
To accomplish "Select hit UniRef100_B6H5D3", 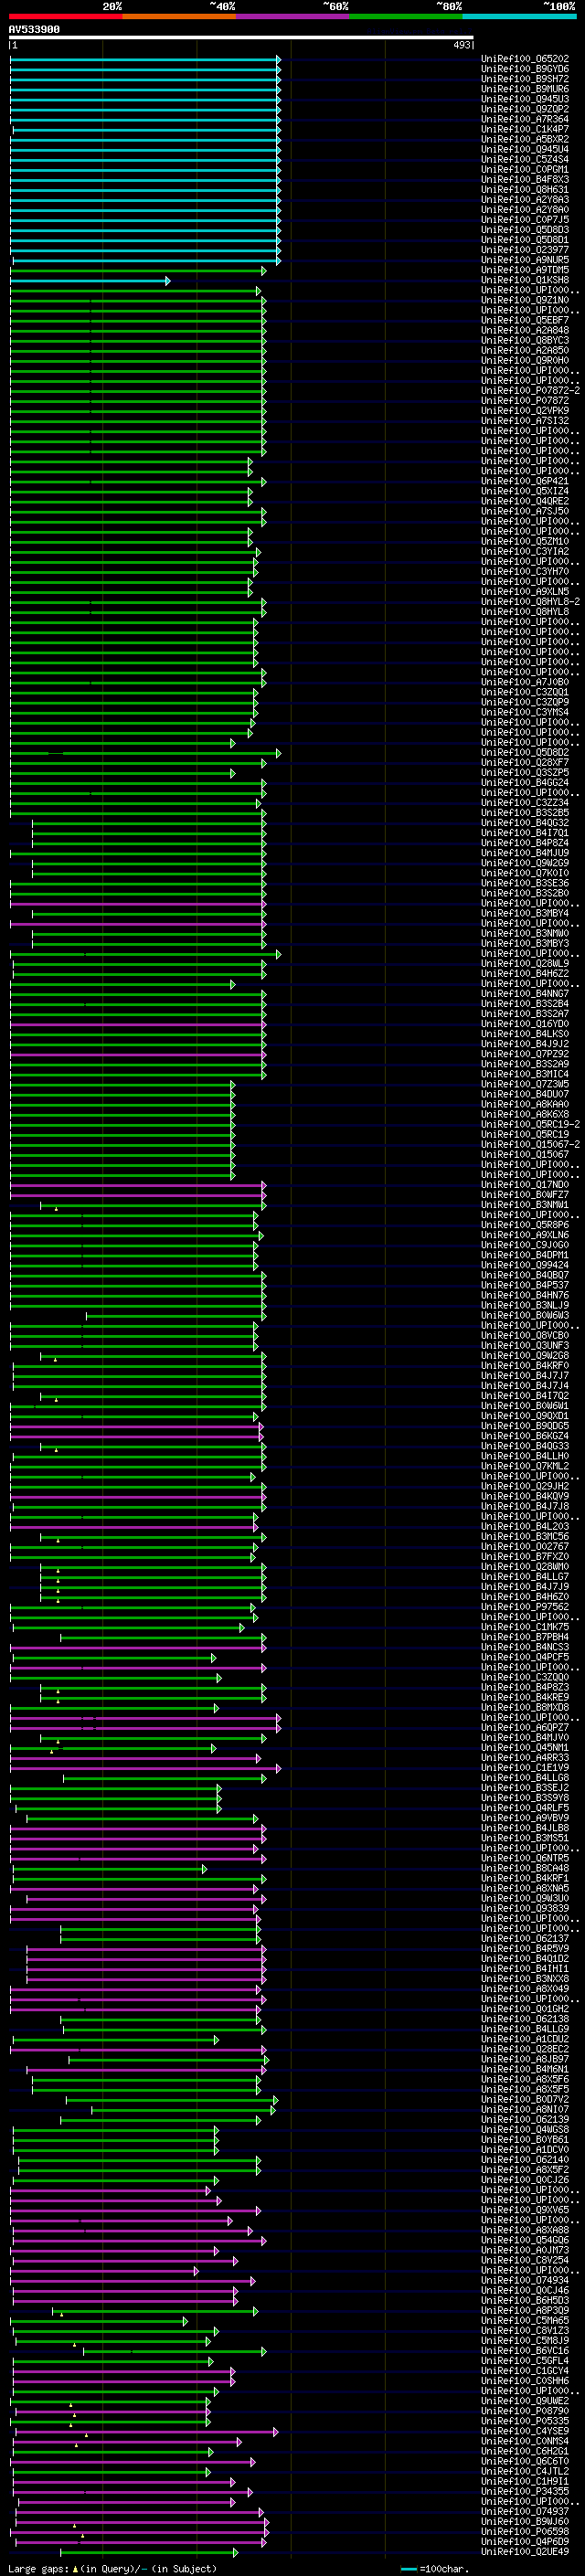I will (x=525, y=2300).
